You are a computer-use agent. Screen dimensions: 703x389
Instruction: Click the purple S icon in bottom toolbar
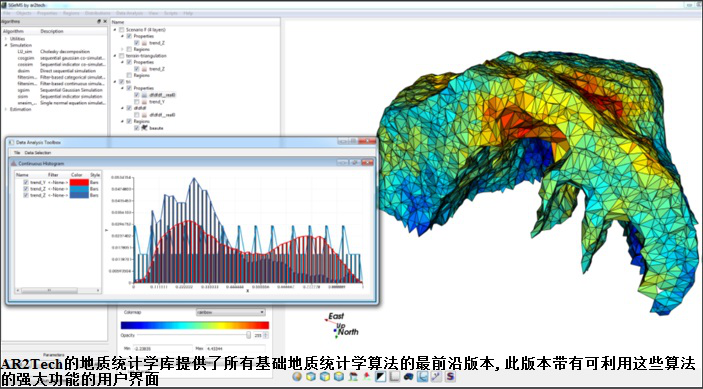(450, 376)
